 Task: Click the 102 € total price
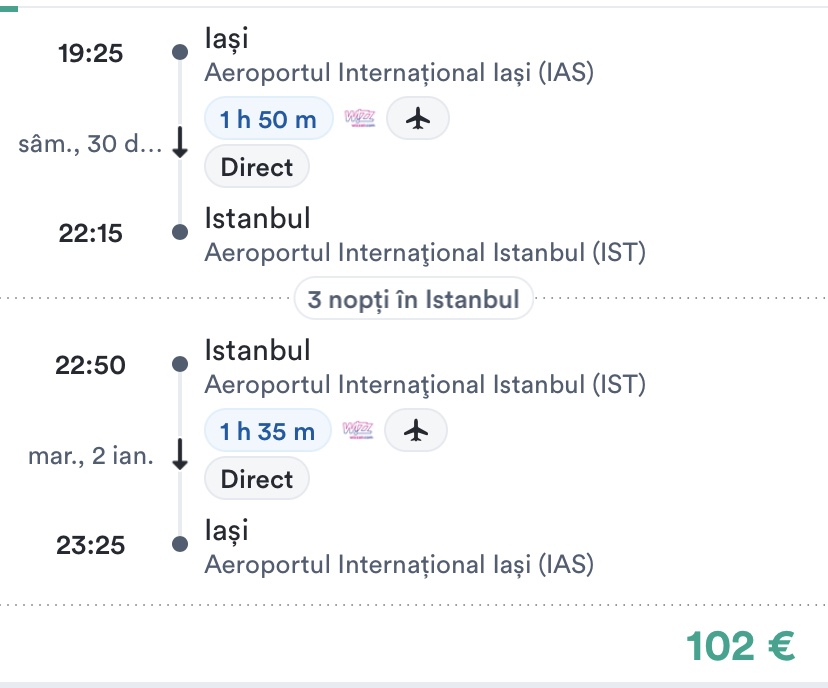[741, 646]
